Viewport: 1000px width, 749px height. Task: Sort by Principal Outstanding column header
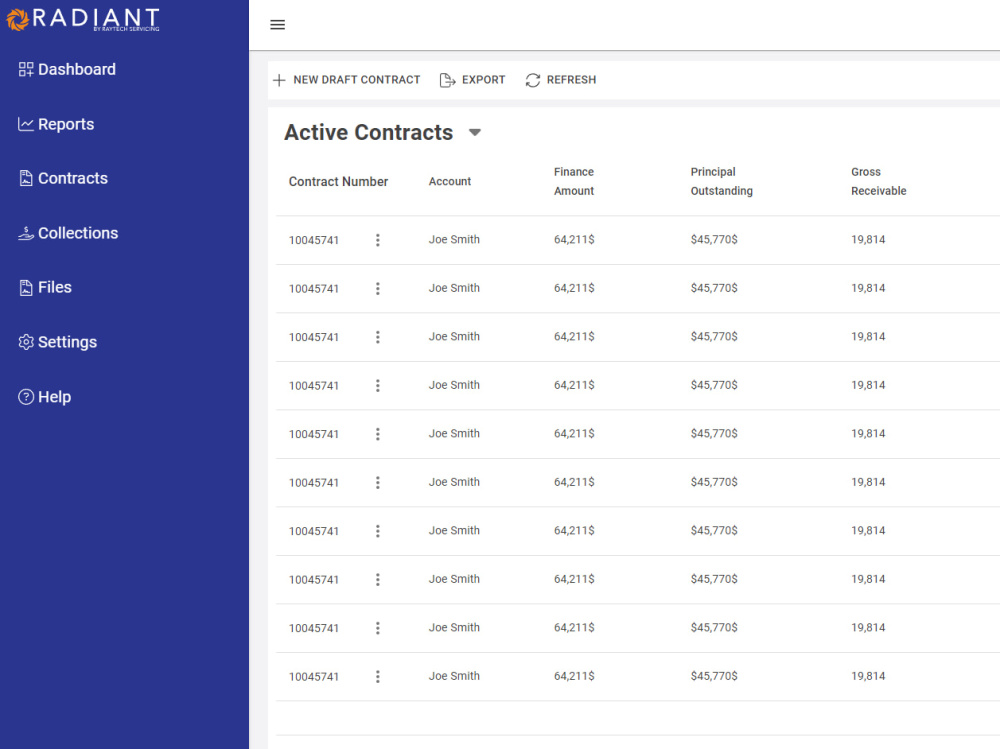[721, 181]
